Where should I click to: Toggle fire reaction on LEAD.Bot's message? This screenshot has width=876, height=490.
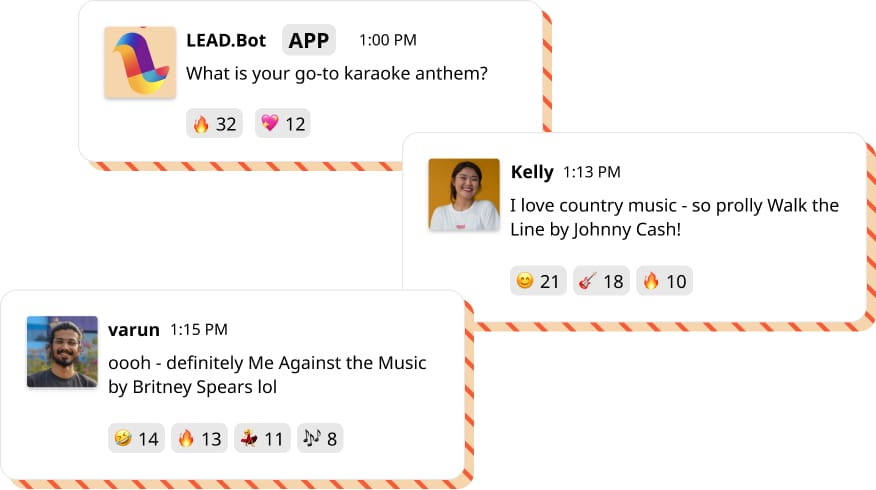pyautogui.click(x=214, y=124)
